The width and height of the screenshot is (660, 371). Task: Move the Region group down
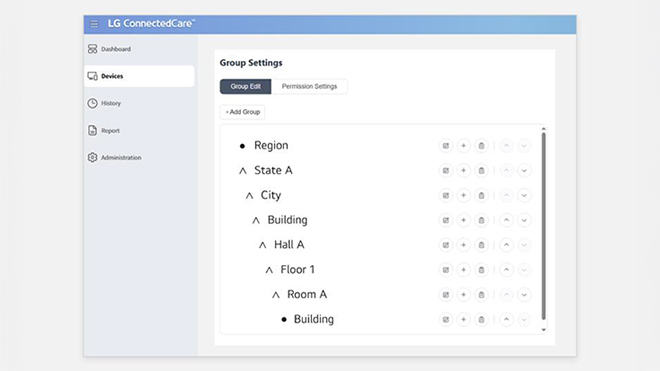524,146
